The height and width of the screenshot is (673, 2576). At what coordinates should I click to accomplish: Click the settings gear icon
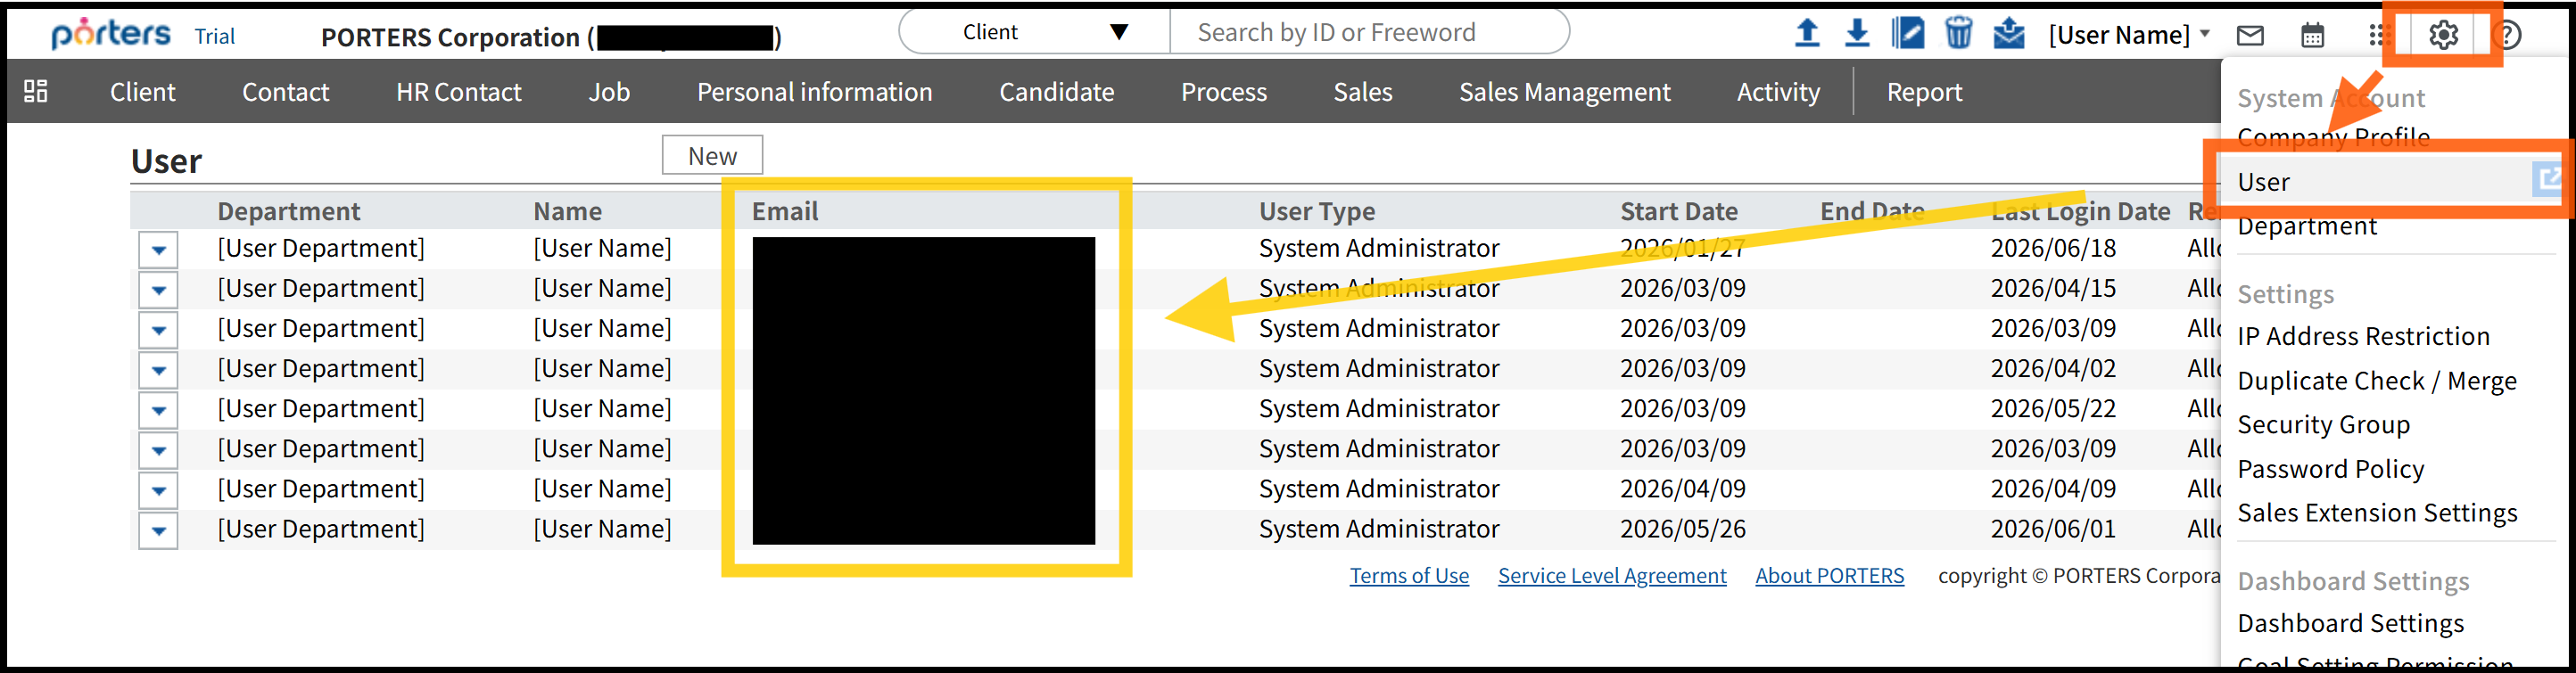[2443, 35]
